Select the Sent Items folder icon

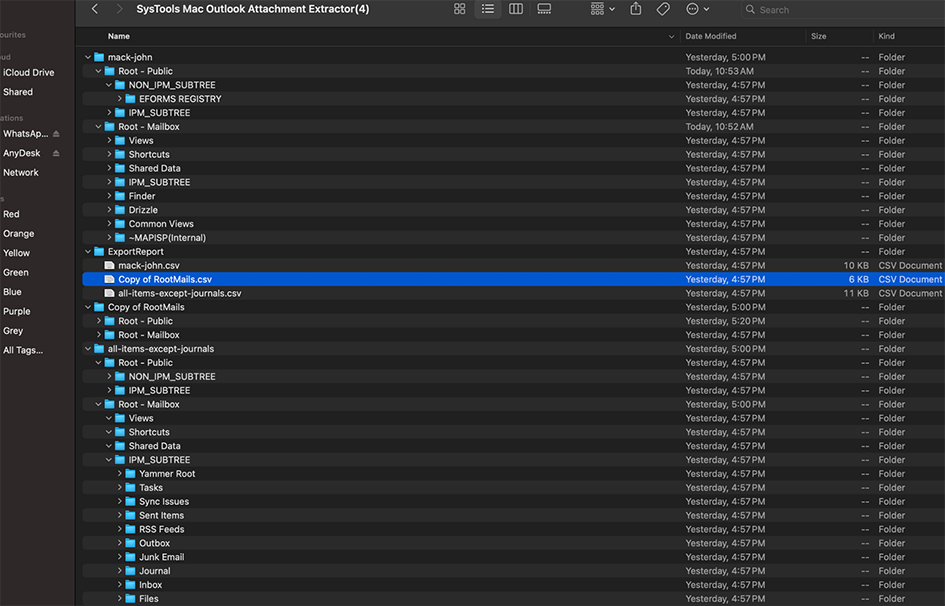[x=130, y=515]
